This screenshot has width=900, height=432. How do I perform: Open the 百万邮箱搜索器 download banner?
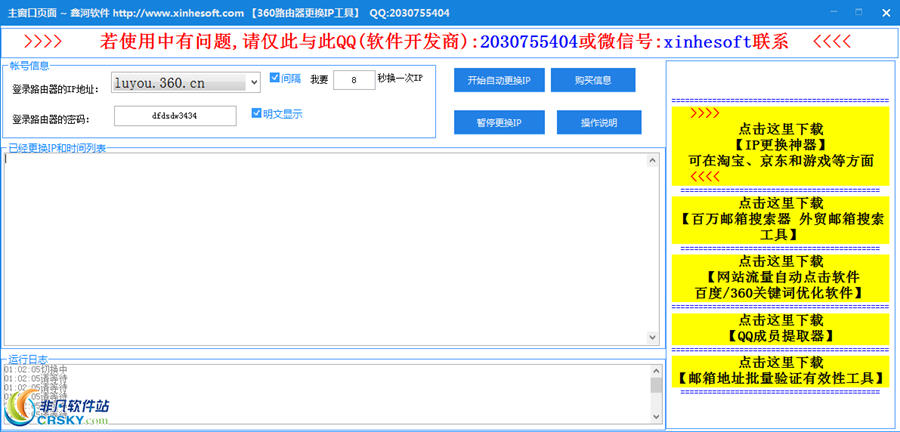pos(781,219)
